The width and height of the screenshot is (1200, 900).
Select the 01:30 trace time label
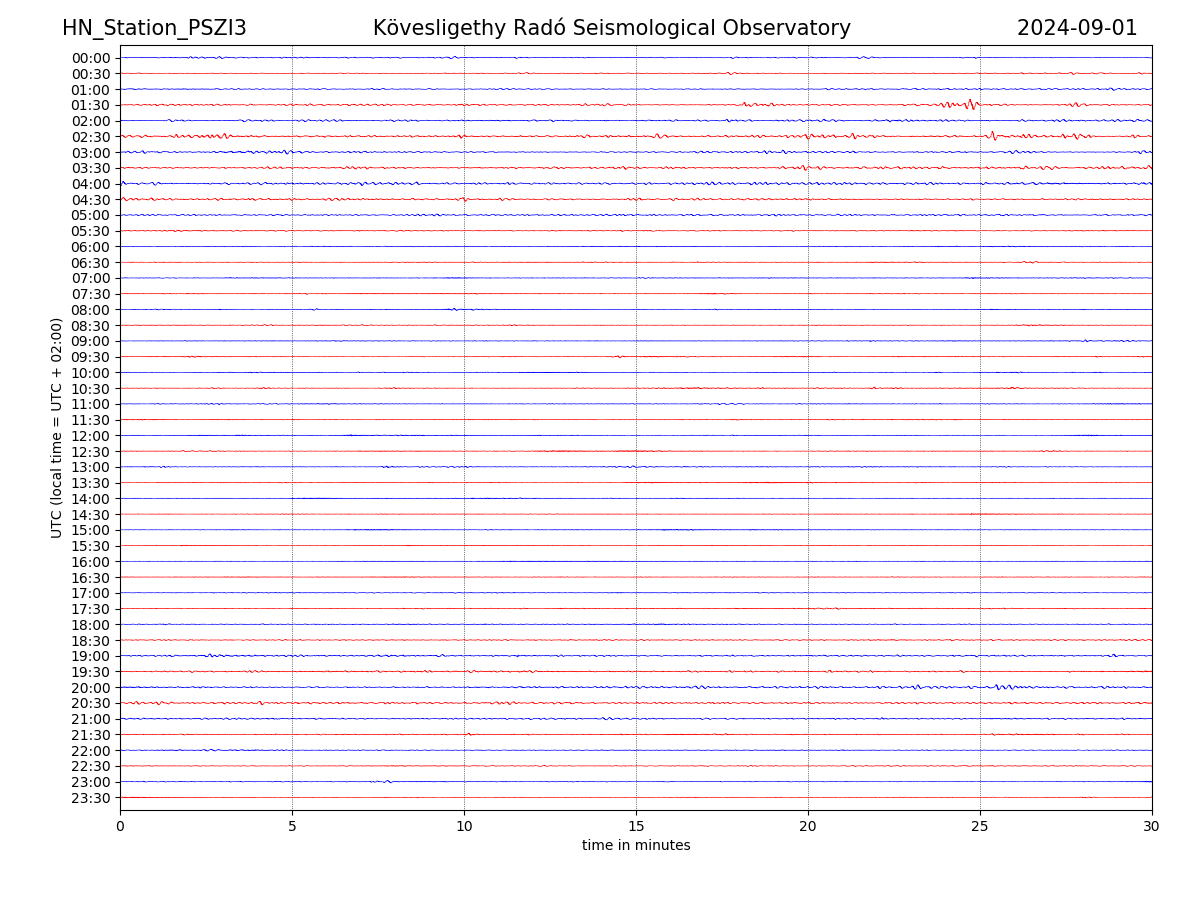(91, 105)
